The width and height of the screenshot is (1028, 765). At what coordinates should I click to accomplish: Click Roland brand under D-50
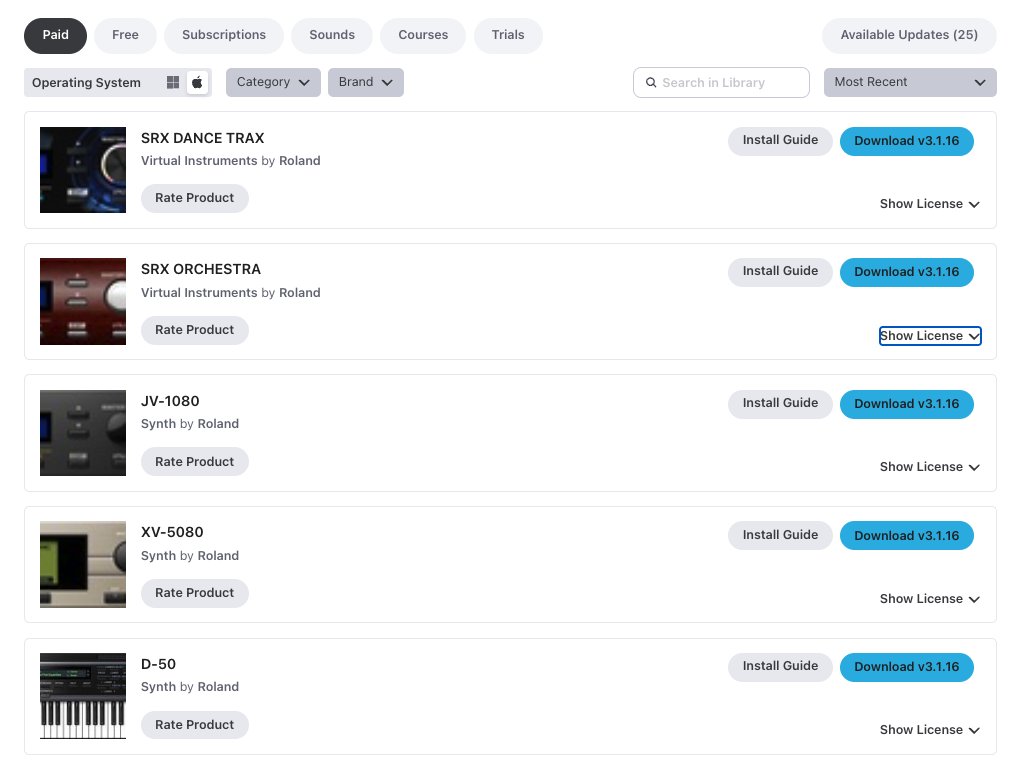coord(218,687)
